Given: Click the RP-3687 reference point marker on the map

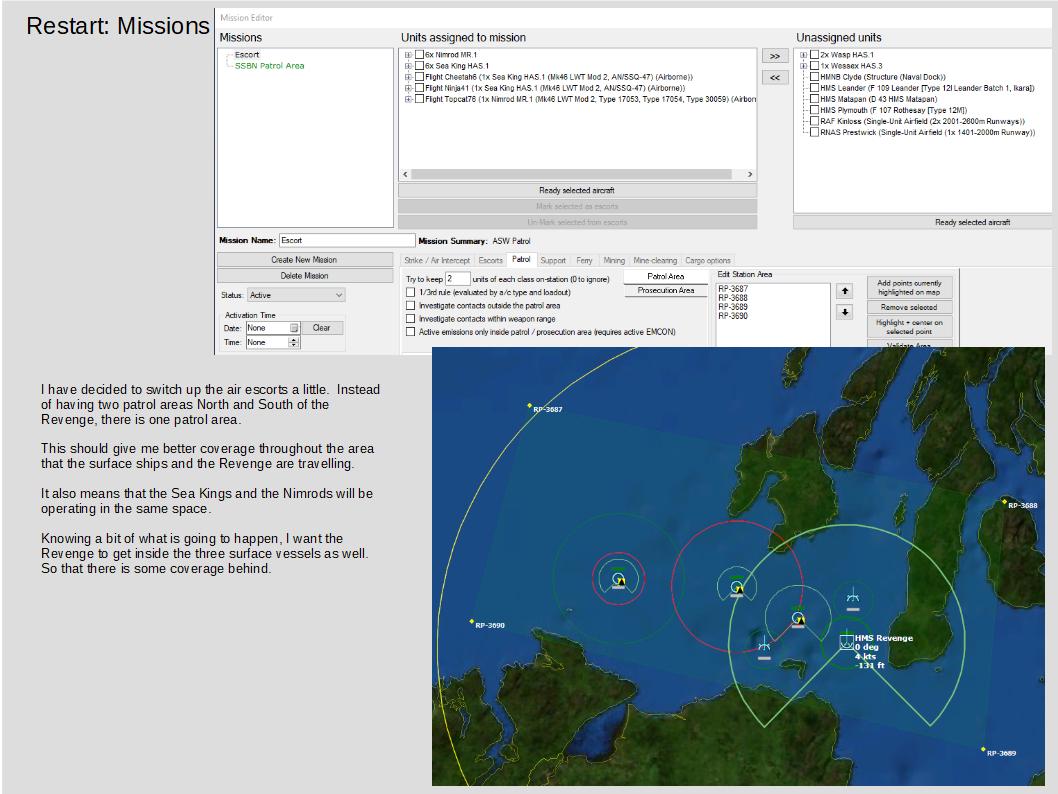Looking at the screenshot, I should [530, 405].
